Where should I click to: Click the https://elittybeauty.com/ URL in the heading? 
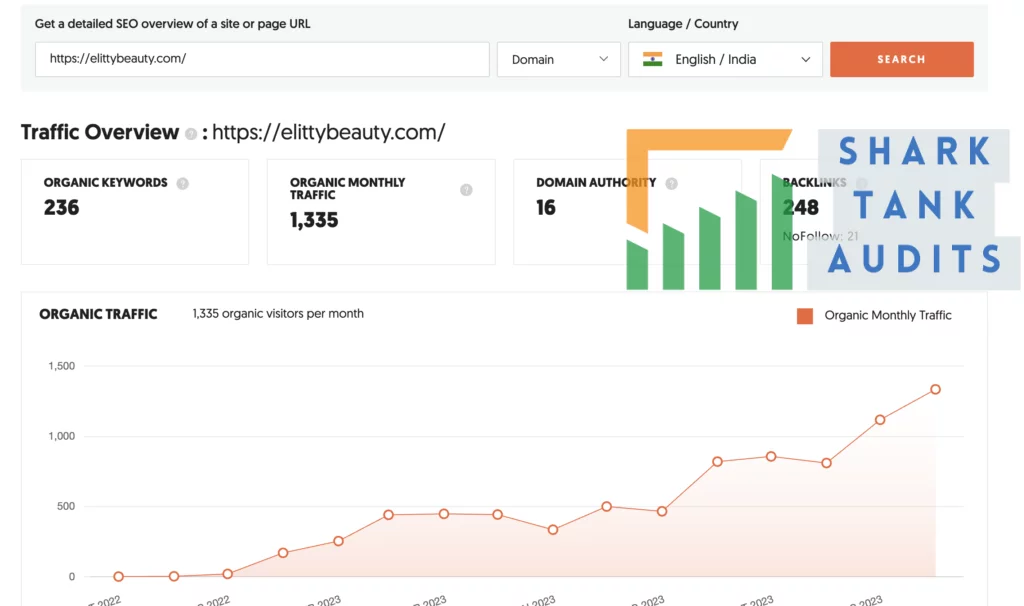point(328,133)
